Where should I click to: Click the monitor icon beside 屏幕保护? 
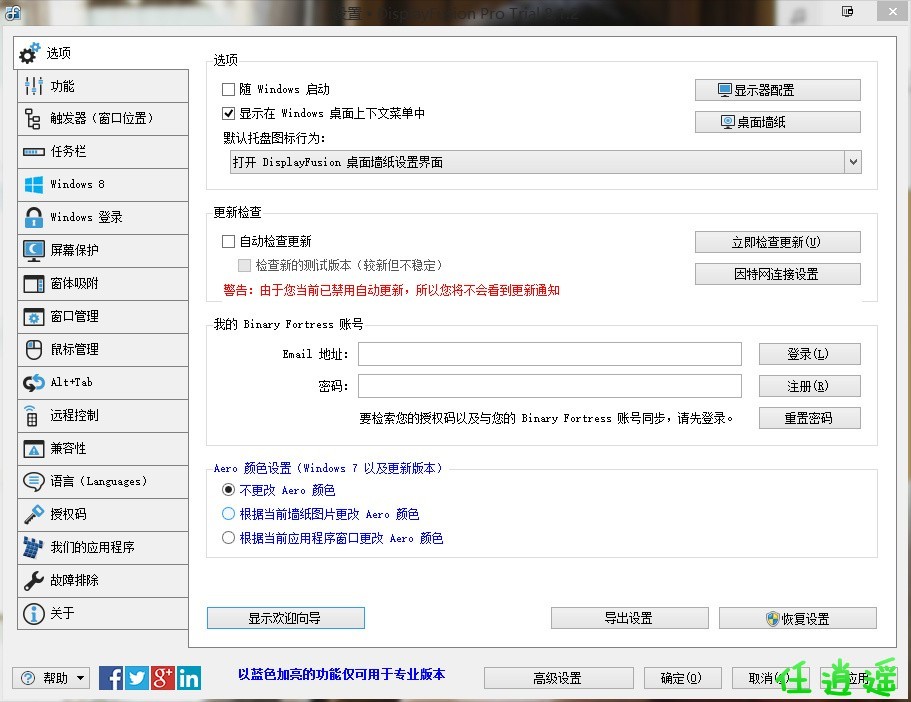click(34, 250)
